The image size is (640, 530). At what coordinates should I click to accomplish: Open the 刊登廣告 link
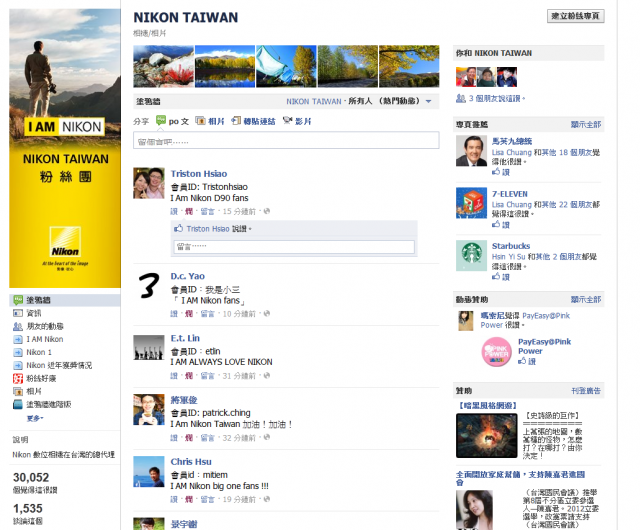coord(586,391)
